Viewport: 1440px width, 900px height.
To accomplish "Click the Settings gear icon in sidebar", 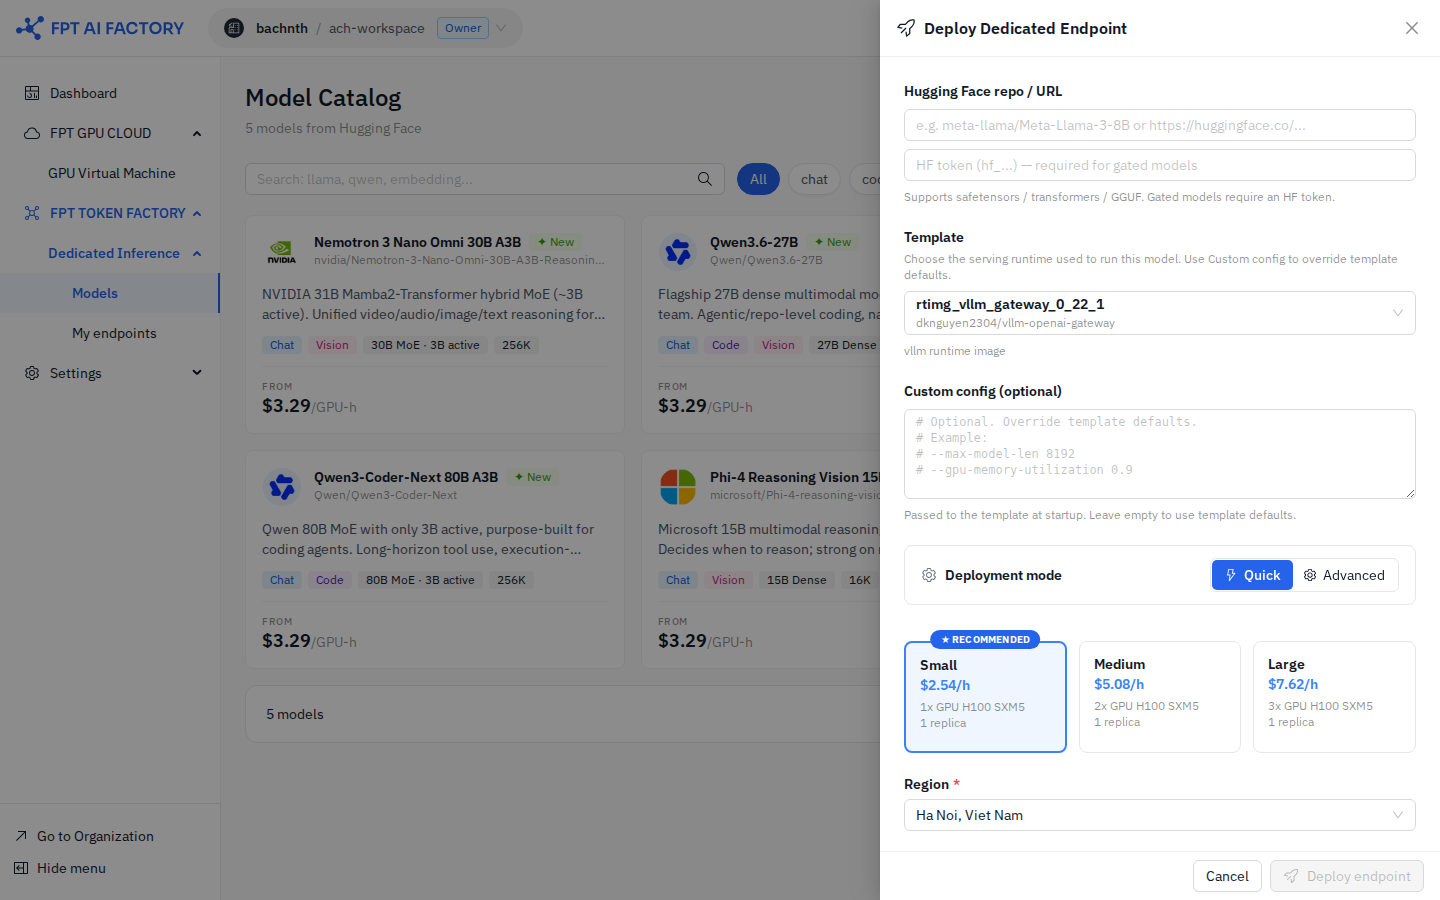I will click(32, 373).
